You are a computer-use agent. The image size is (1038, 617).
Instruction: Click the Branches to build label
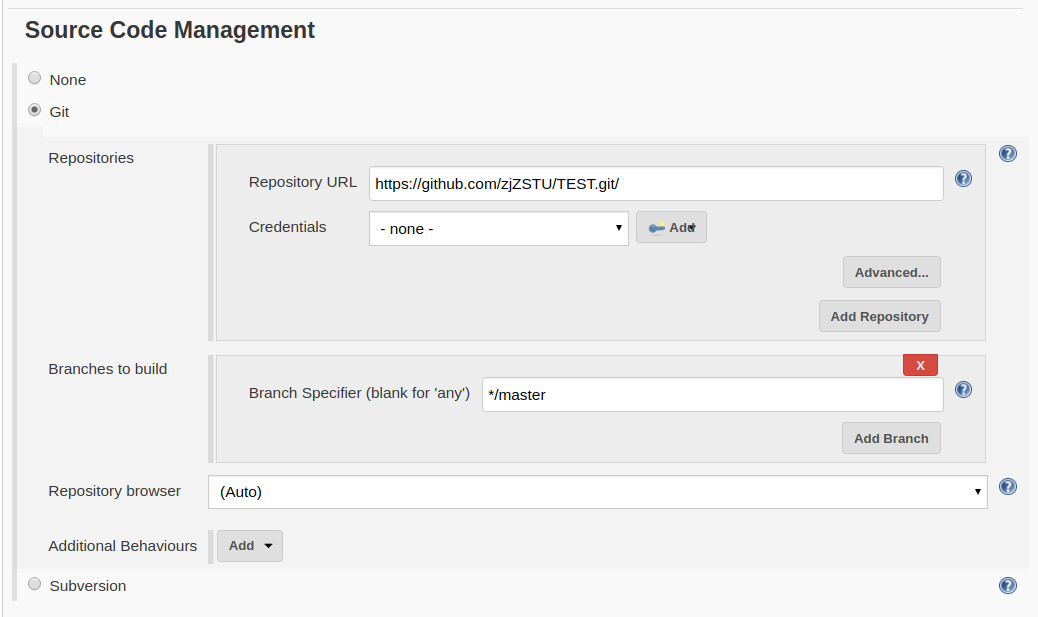pos(108,369)
